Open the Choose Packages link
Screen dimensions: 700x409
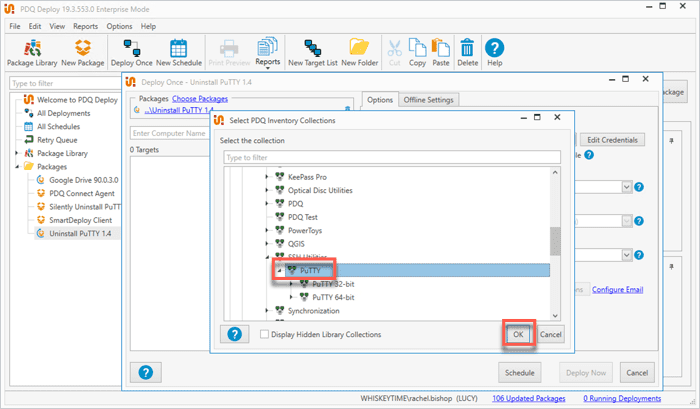pyautogui.click(x=200, y=99)
